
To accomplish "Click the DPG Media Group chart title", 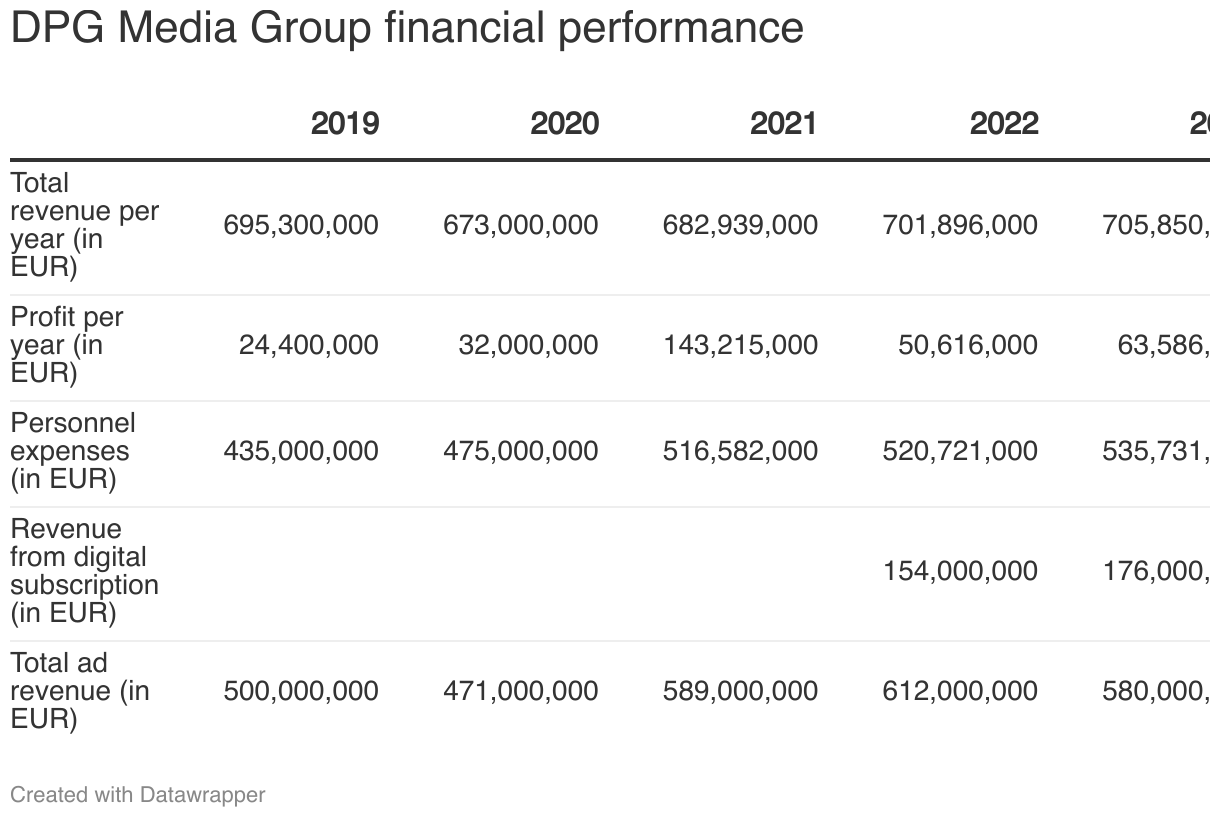I will [x=406, y=28].
